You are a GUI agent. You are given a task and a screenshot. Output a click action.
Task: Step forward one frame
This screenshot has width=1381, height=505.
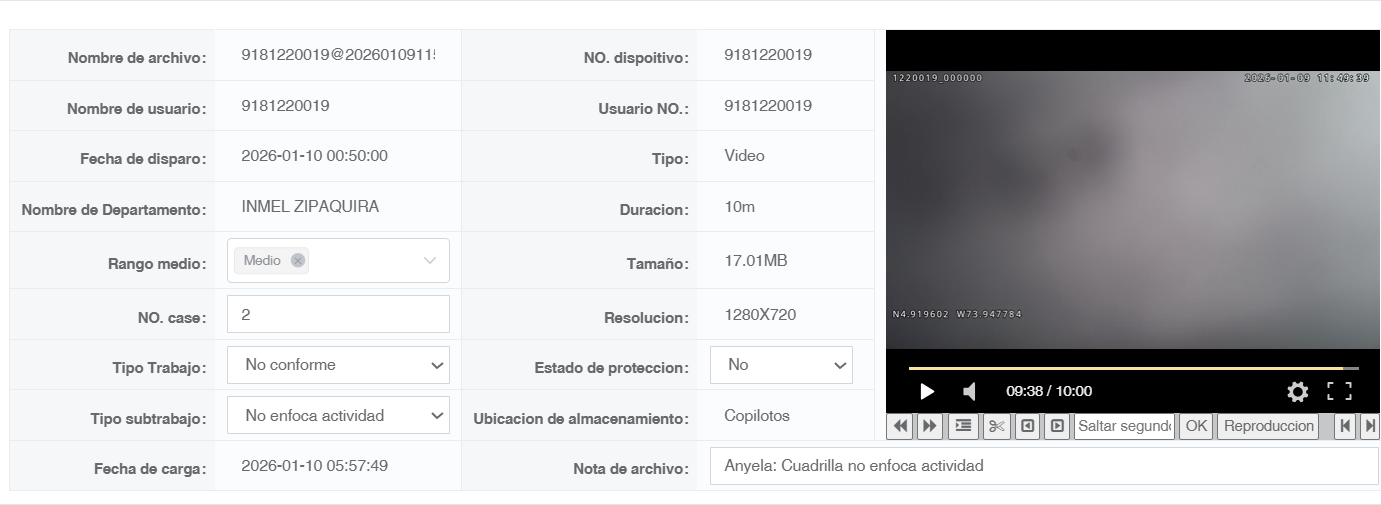1056,426
